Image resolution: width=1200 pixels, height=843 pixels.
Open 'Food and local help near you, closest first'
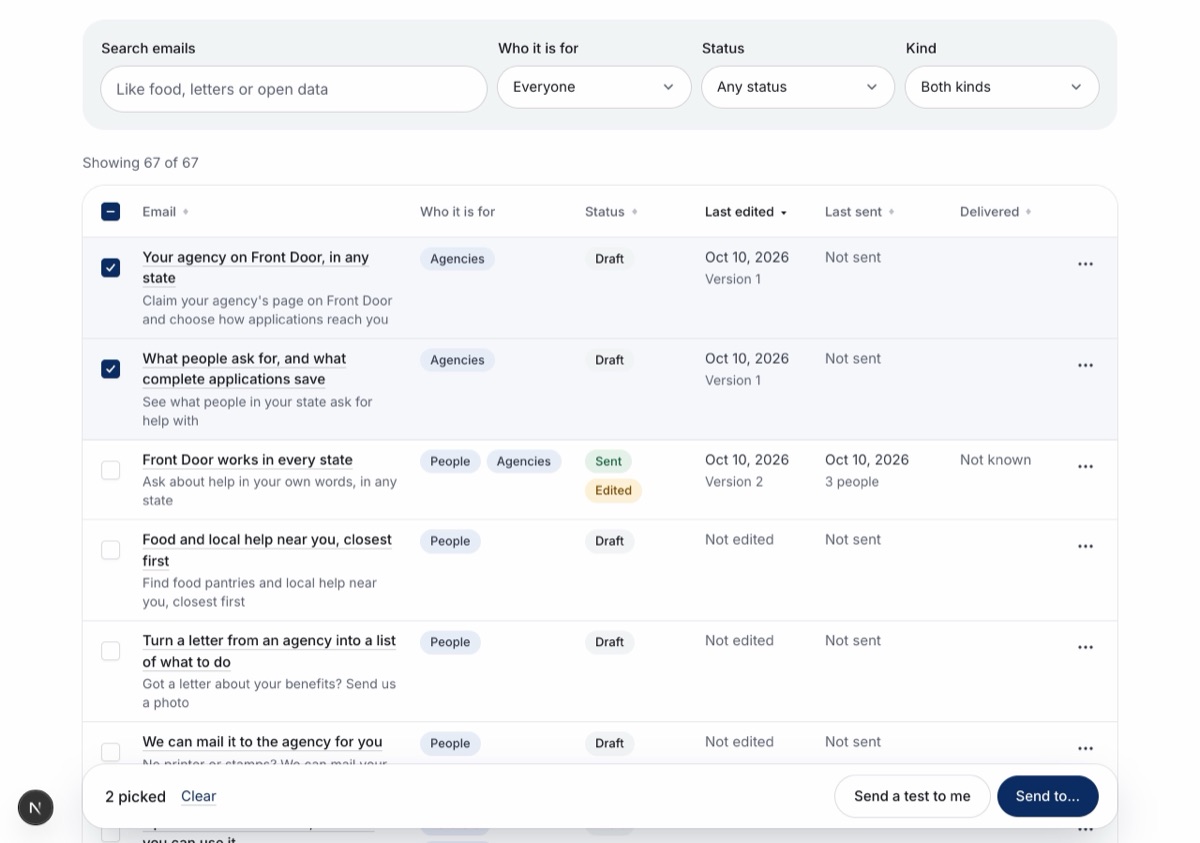tap(267, 550)
